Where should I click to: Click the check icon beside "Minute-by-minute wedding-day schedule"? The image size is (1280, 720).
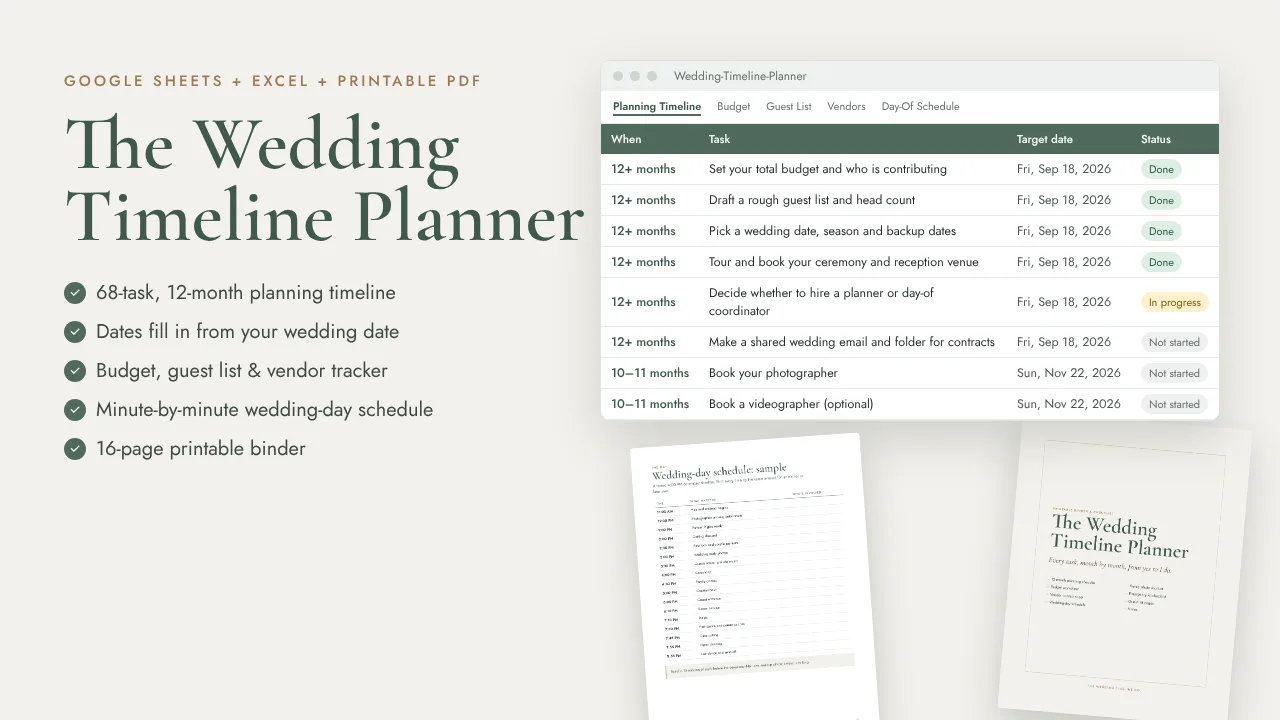pyautogui.click(x=75, y=410)
